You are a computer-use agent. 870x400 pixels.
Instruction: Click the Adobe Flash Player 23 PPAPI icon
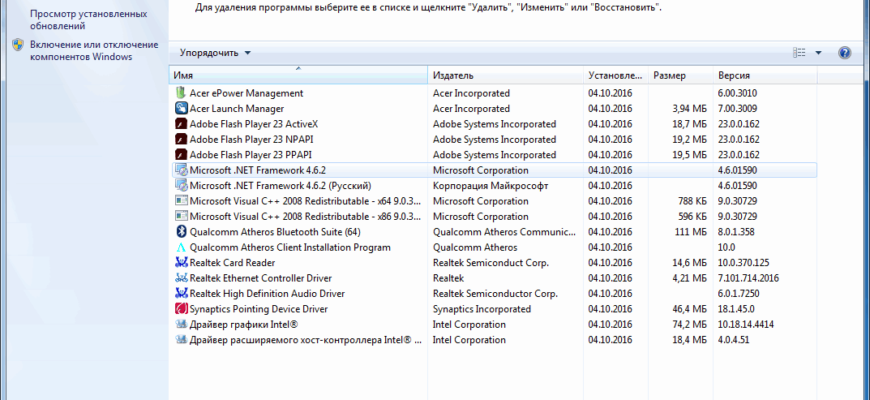click(x=180, y=155)
